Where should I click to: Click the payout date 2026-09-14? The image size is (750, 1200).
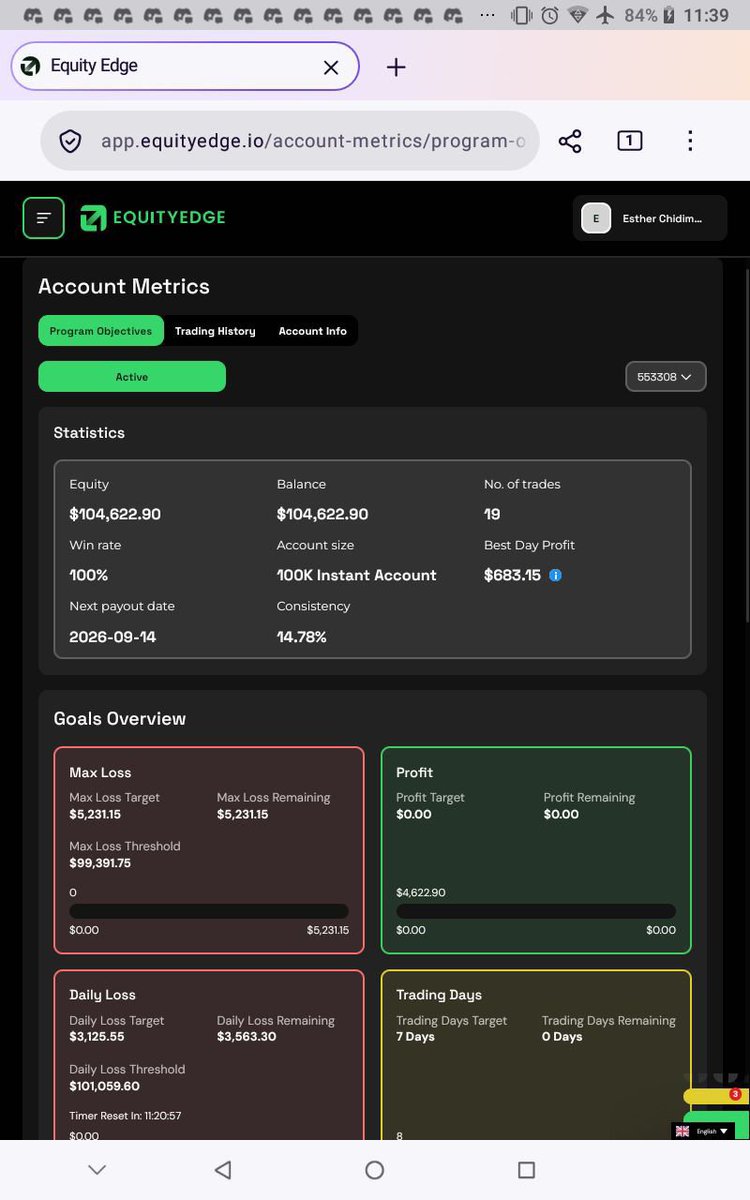click(113, 637)
